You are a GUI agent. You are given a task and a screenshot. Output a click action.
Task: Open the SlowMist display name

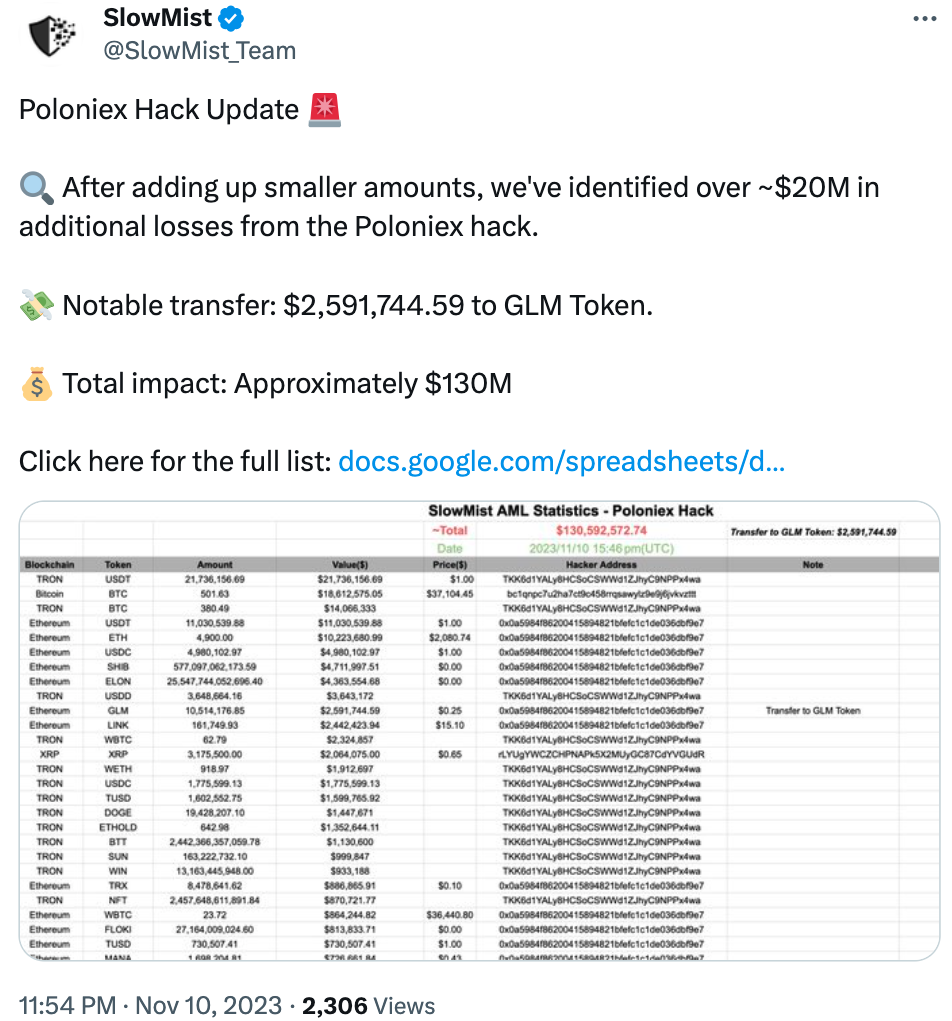(x=158, y=18)
